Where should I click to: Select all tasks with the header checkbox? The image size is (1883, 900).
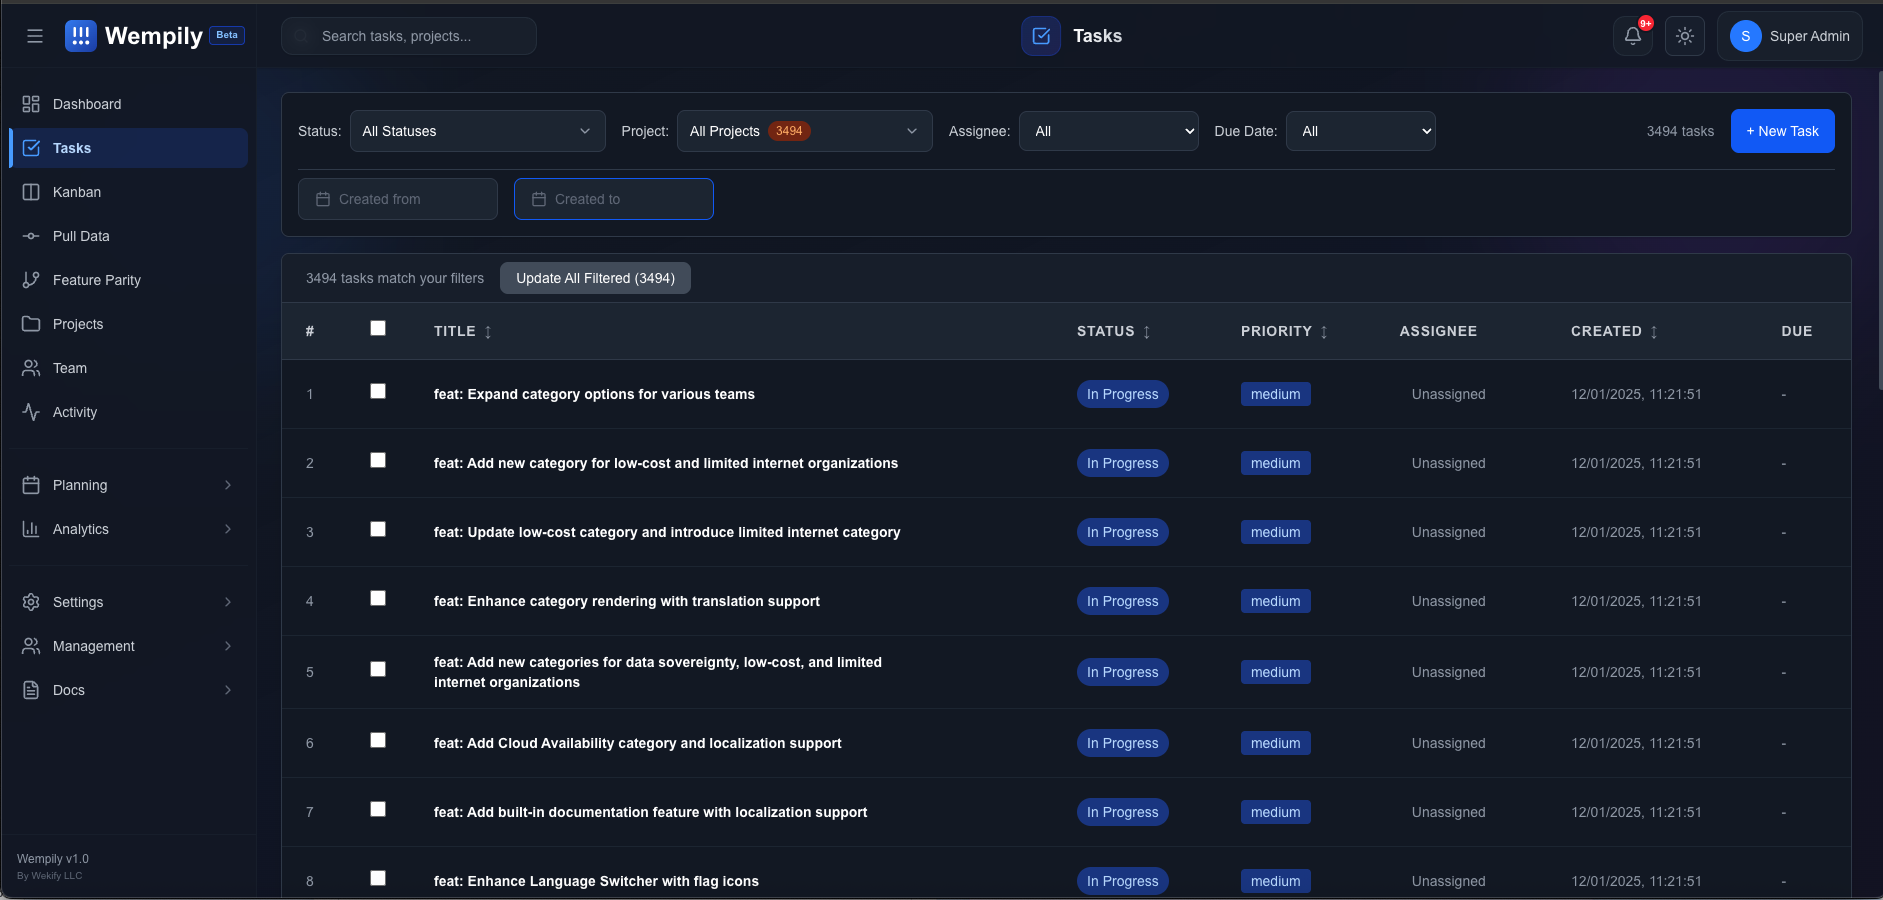pyautogui.click(x=378, y=328)
